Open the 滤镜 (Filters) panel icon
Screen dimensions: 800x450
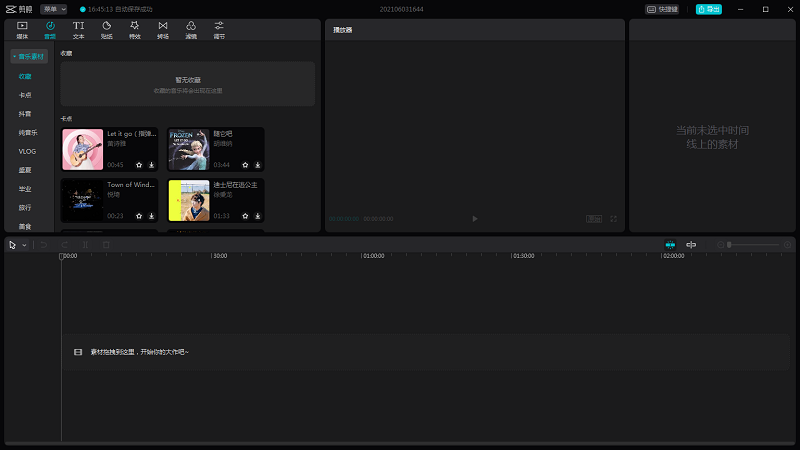191,28
